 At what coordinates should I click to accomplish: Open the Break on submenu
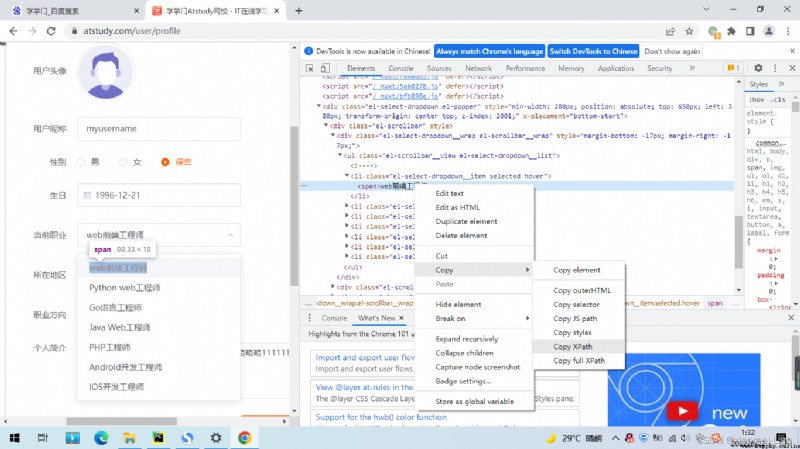[x=474, y=318]
